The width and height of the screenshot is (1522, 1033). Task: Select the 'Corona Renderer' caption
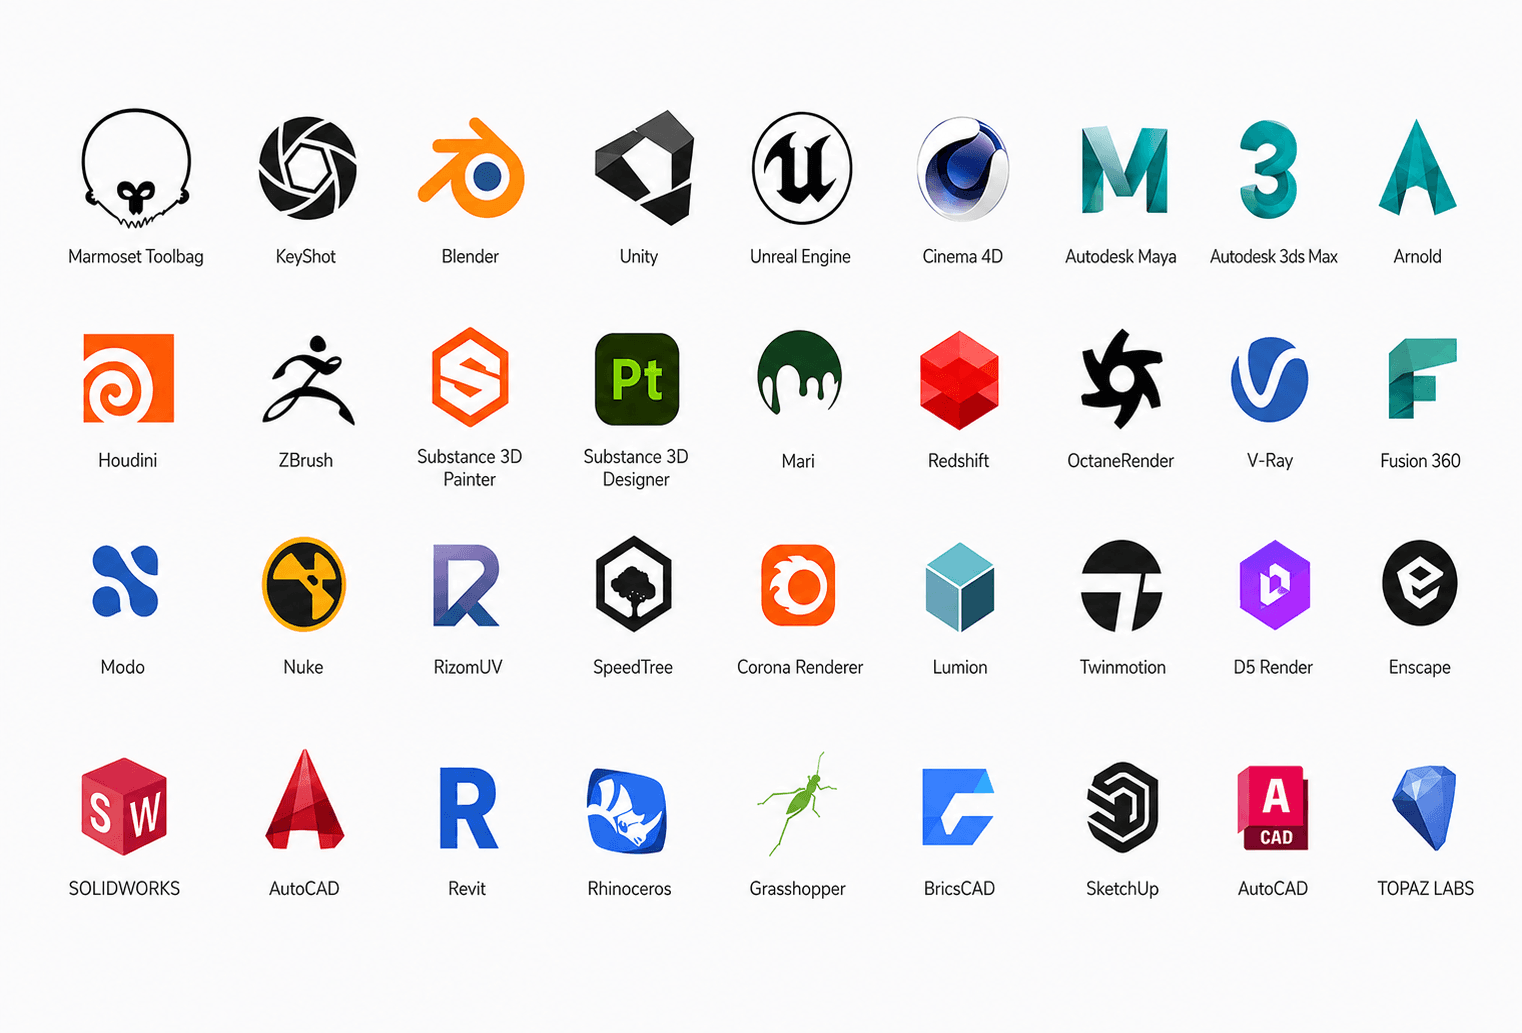click(x=800, y=667)
